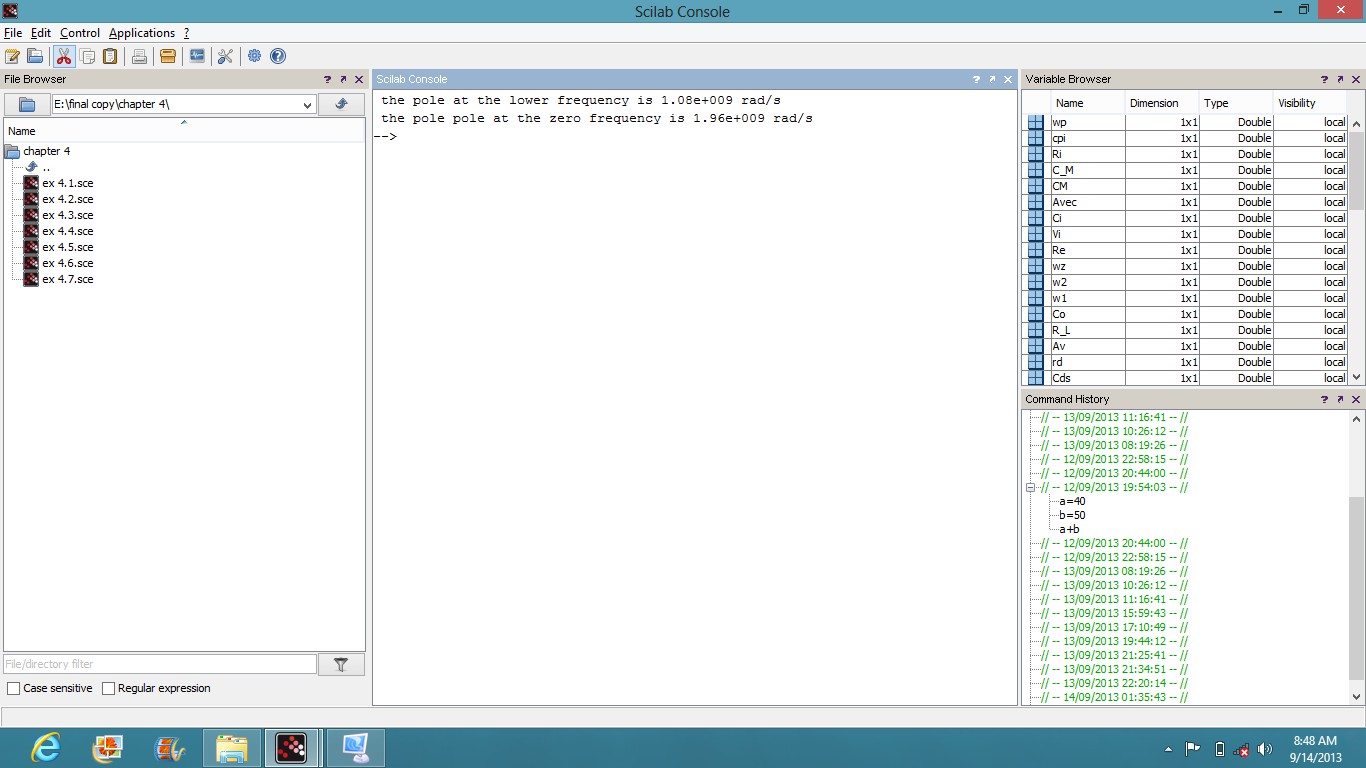Toggle the Regular expression checkbox
The image size is (1366, 768).
tap(109, 688)
